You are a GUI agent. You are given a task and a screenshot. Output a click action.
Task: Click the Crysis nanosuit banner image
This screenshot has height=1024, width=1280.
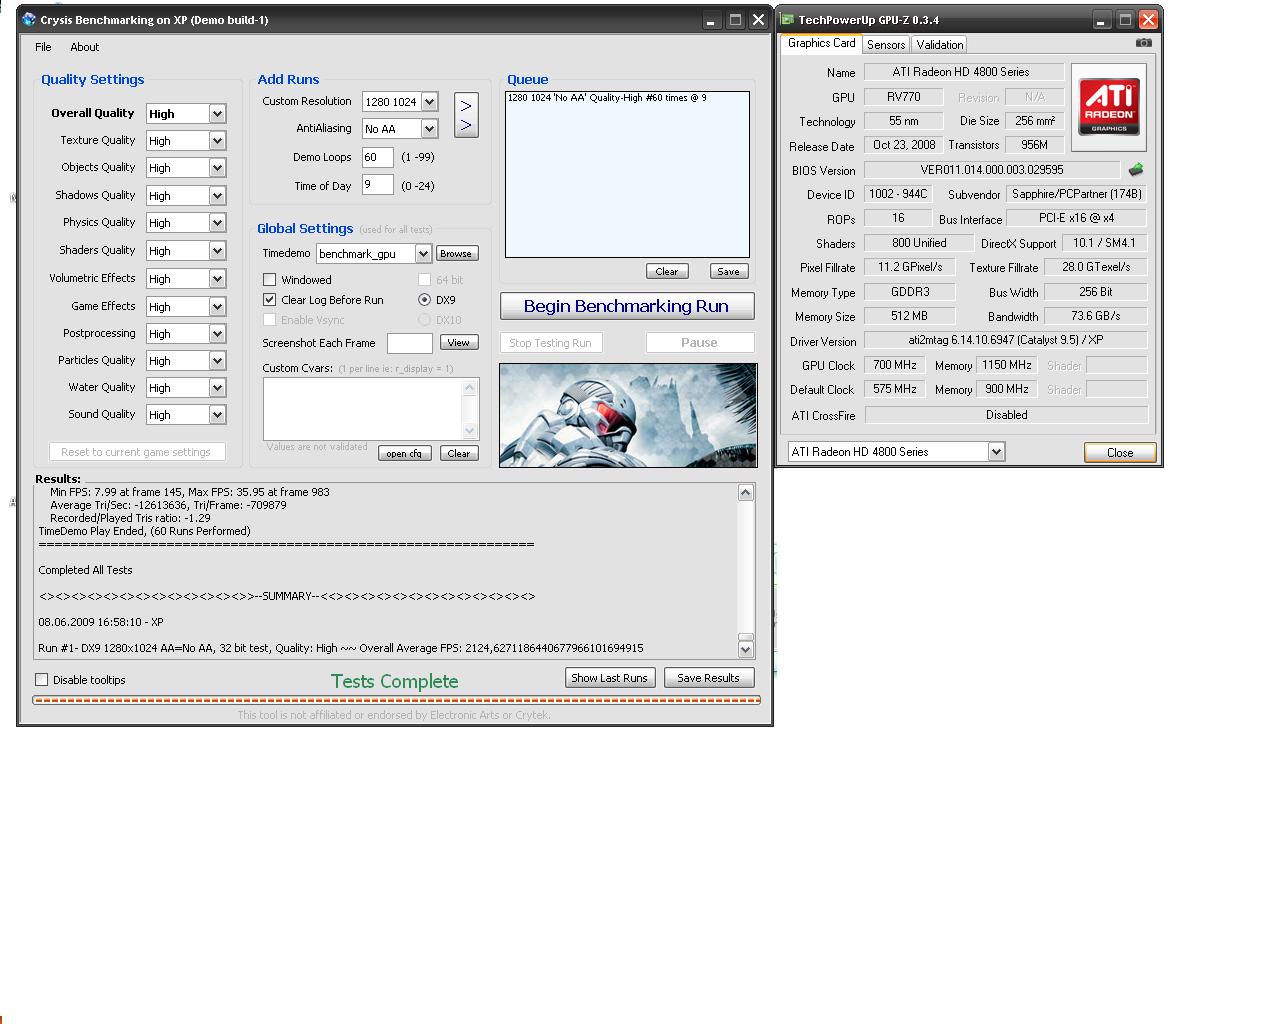pos(628,415)
